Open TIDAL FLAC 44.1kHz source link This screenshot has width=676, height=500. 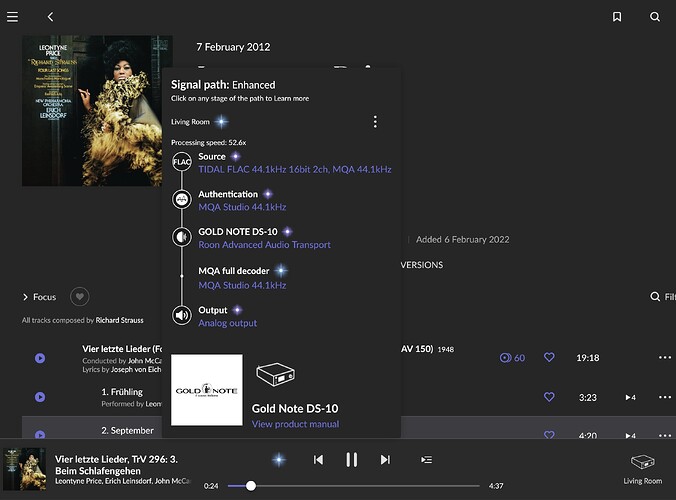tap(295, 169)
